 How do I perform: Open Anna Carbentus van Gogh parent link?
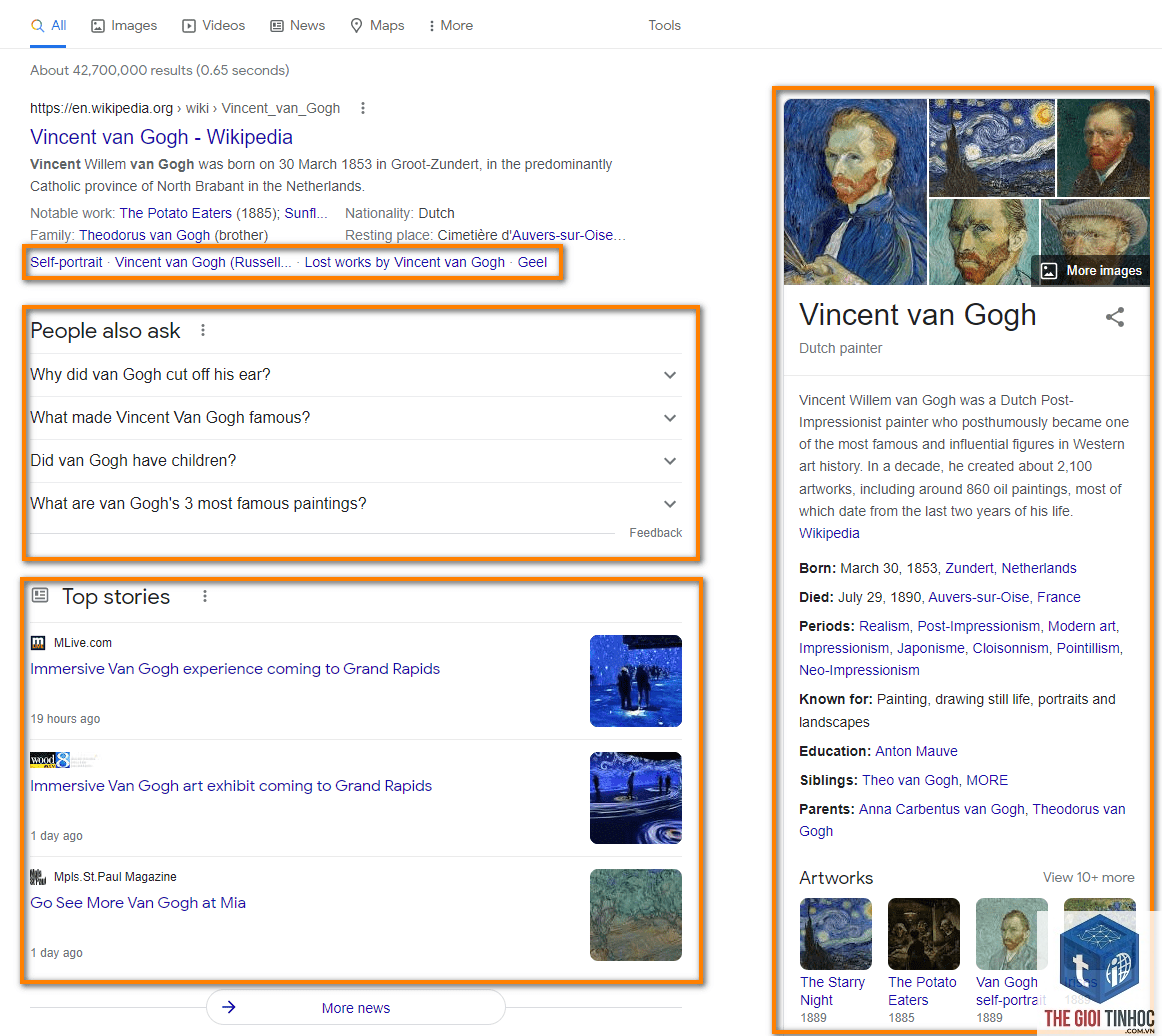pyautogui.click(x=941, y=809)
